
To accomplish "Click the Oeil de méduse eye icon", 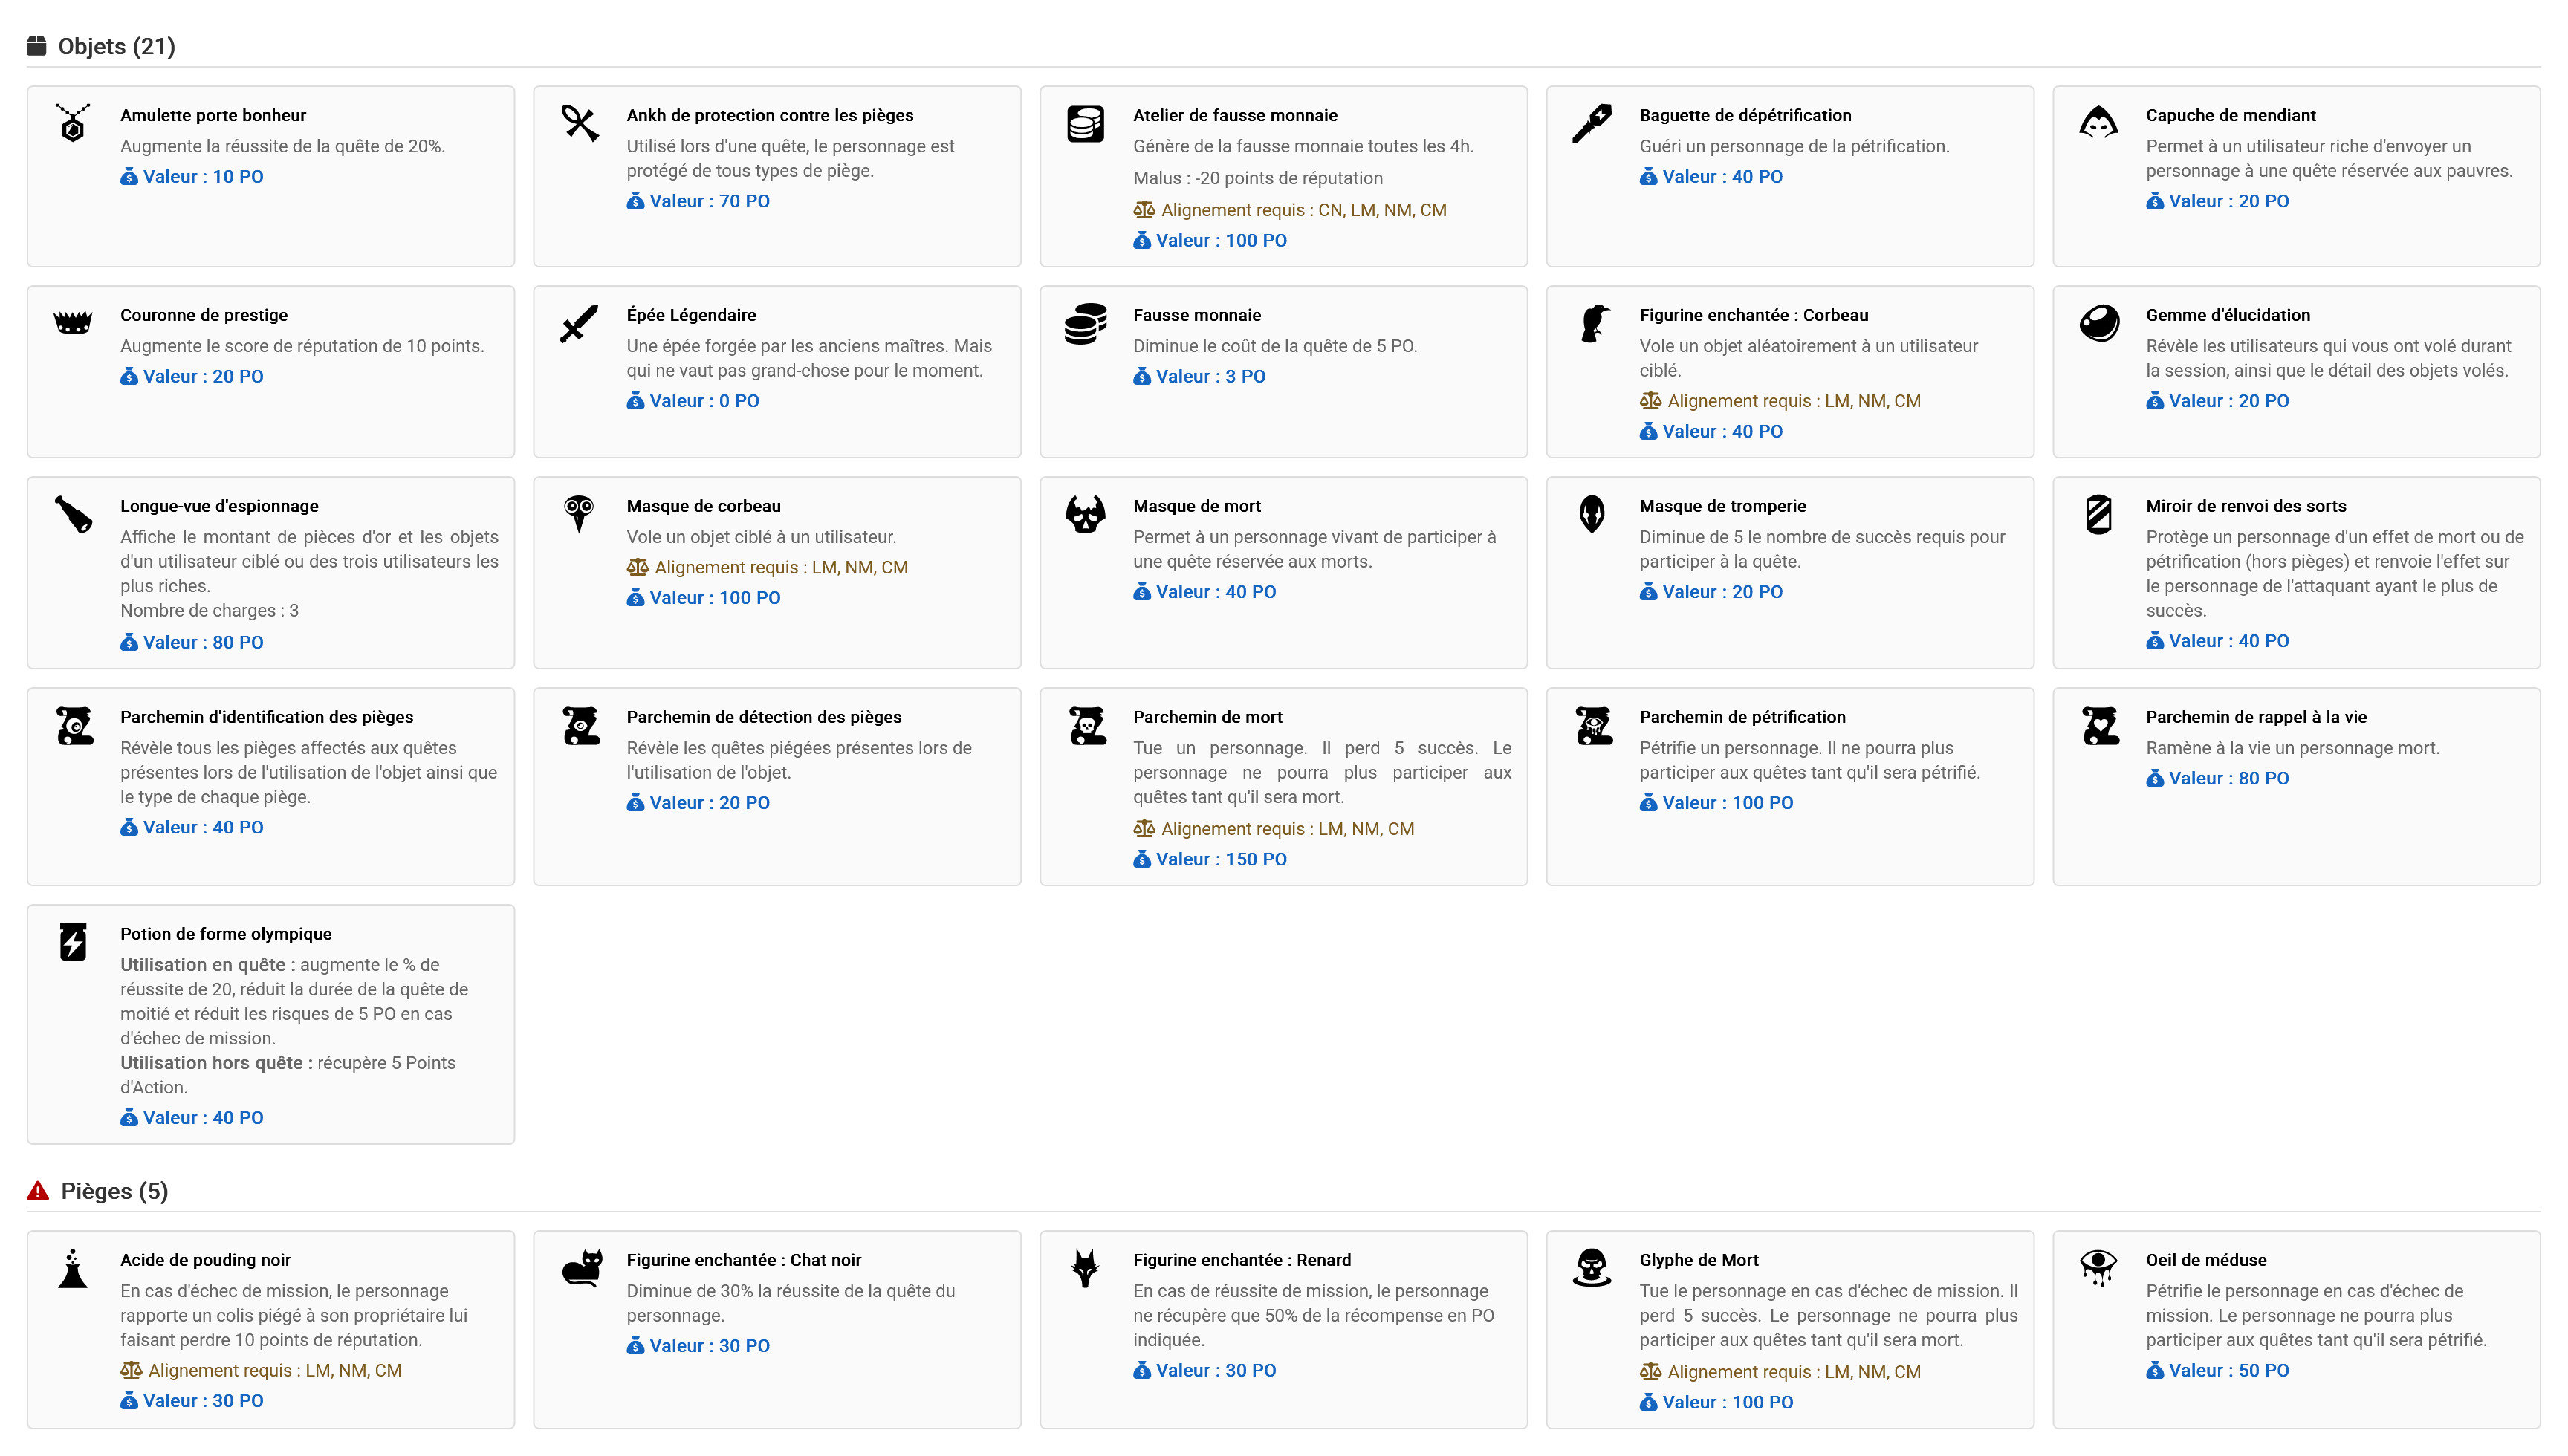I will pyautogui.click(x=2099, y=1269).
